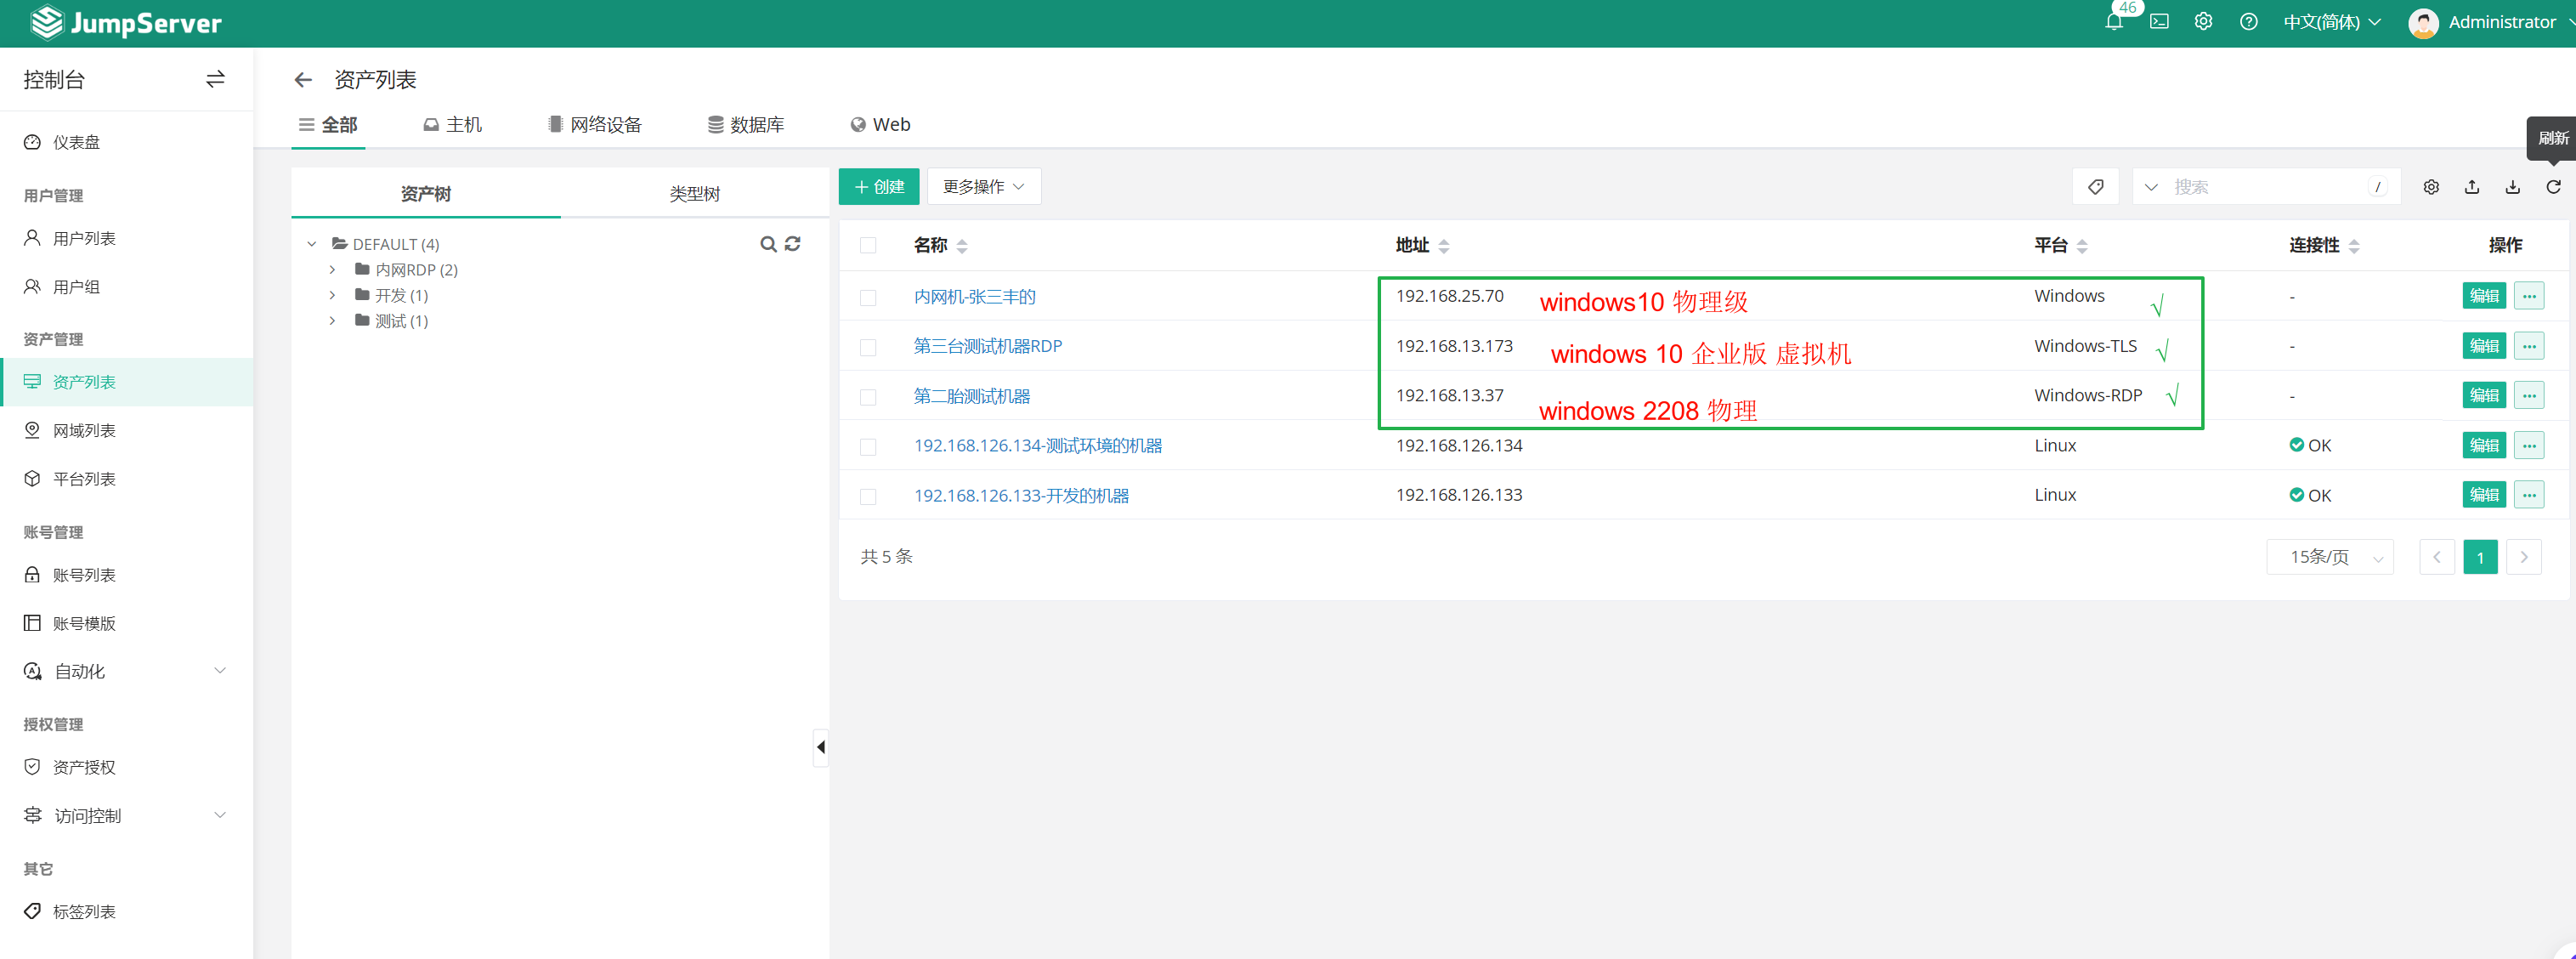
Task: Switch to the 类型树 tab
Action: click(694, 194)
